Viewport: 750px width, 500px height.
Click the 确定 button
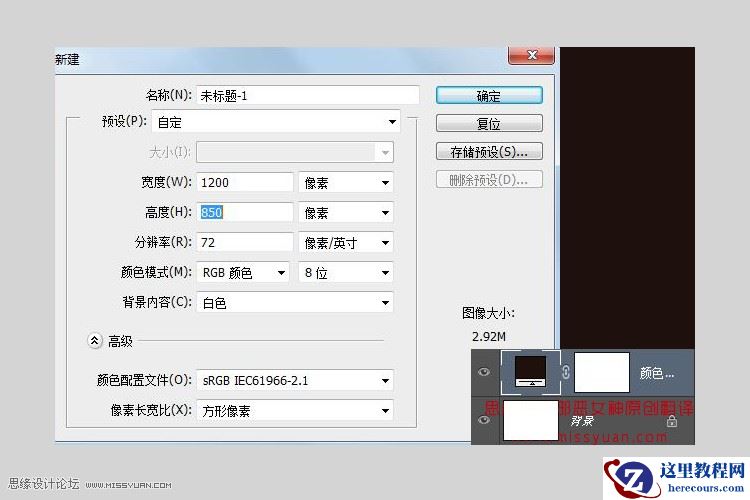(489, 95)
